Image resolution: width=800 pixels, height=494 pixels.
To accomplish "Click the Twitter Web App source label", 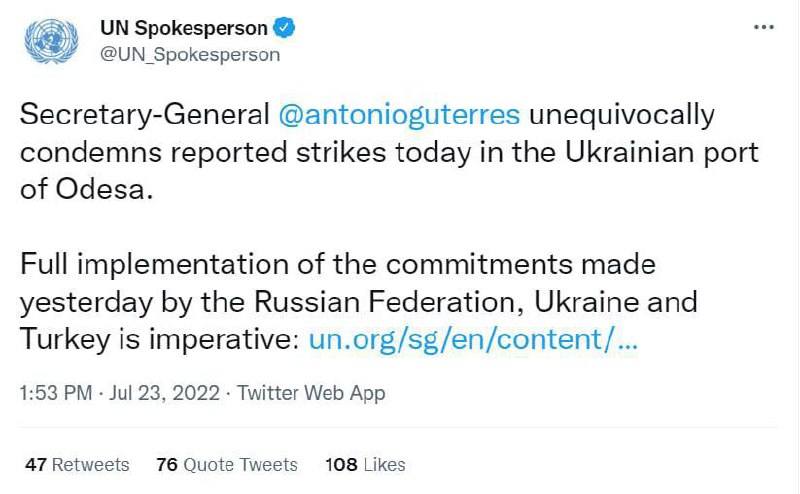I will pyautogui.click(x=311, y=394).
